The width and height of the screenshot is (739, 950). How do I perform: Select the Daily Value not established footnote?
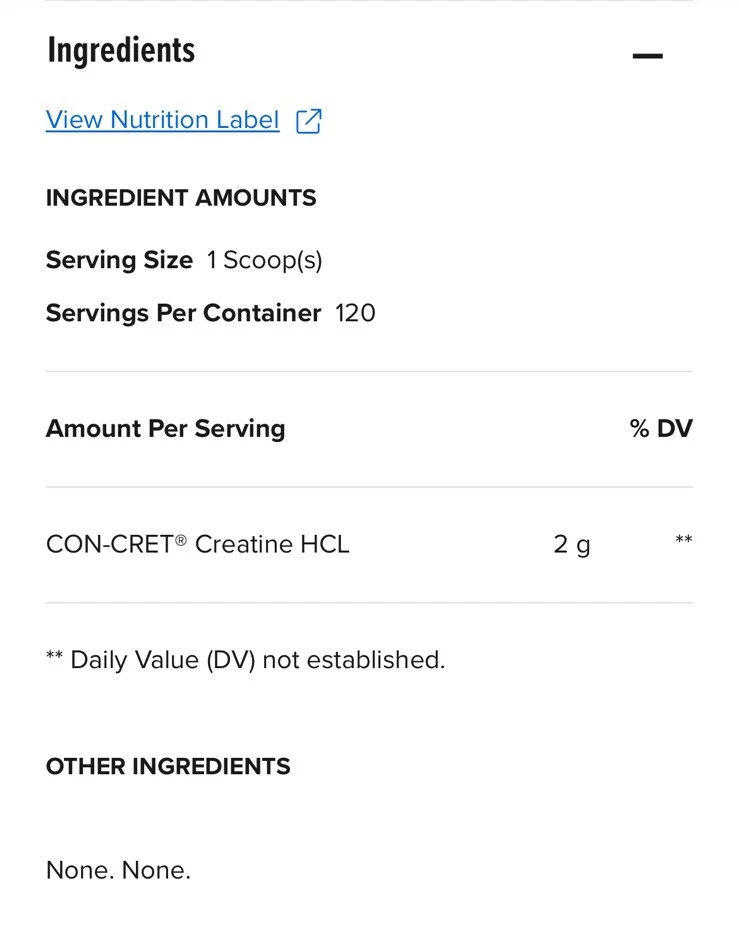257,660
